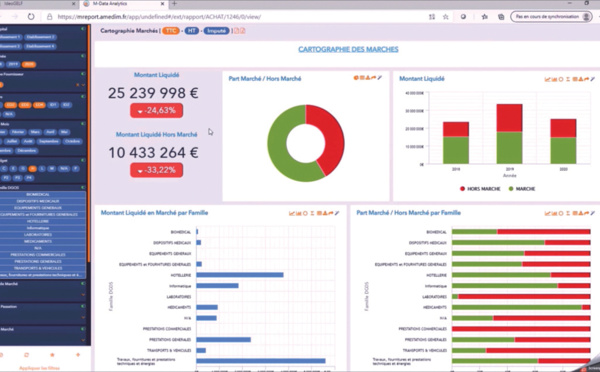This screenshot has height=372, width=600.
Task: Click line chart icon in Montant Liquidé en Marché par Famille panel
Action: click(292, 213)
